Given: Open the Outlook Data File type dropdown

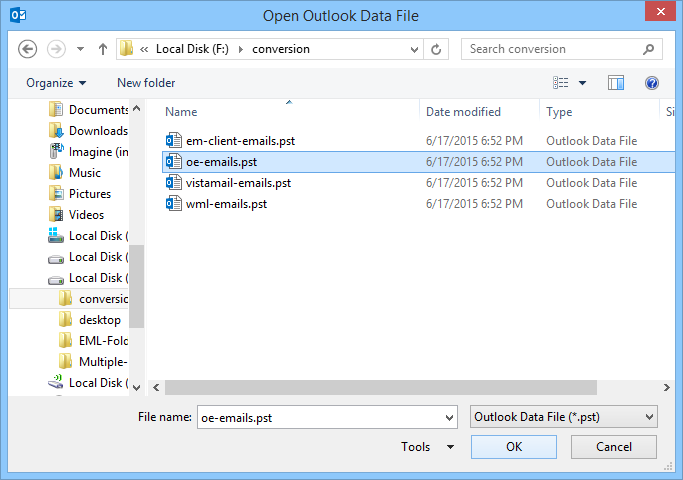Looking at the screenshot, I should click(x=564, y=417).
